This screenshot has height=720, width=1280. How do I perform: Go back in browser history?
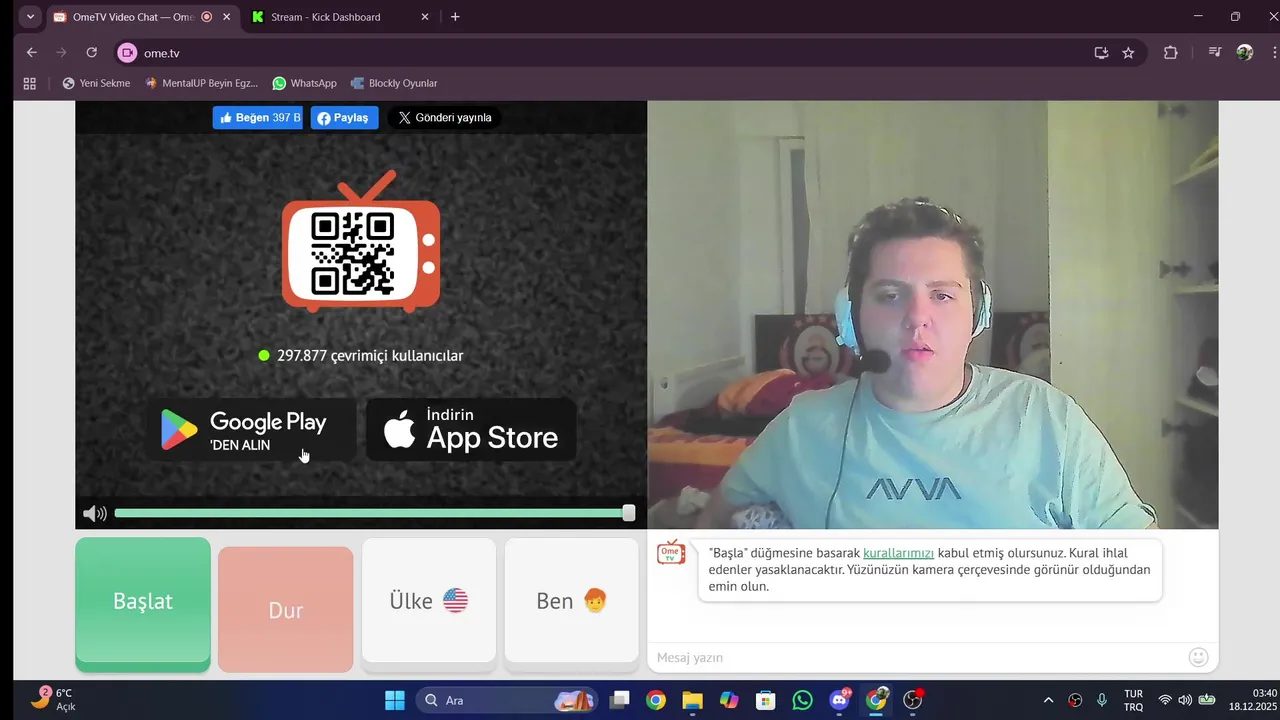coord(32,53)
